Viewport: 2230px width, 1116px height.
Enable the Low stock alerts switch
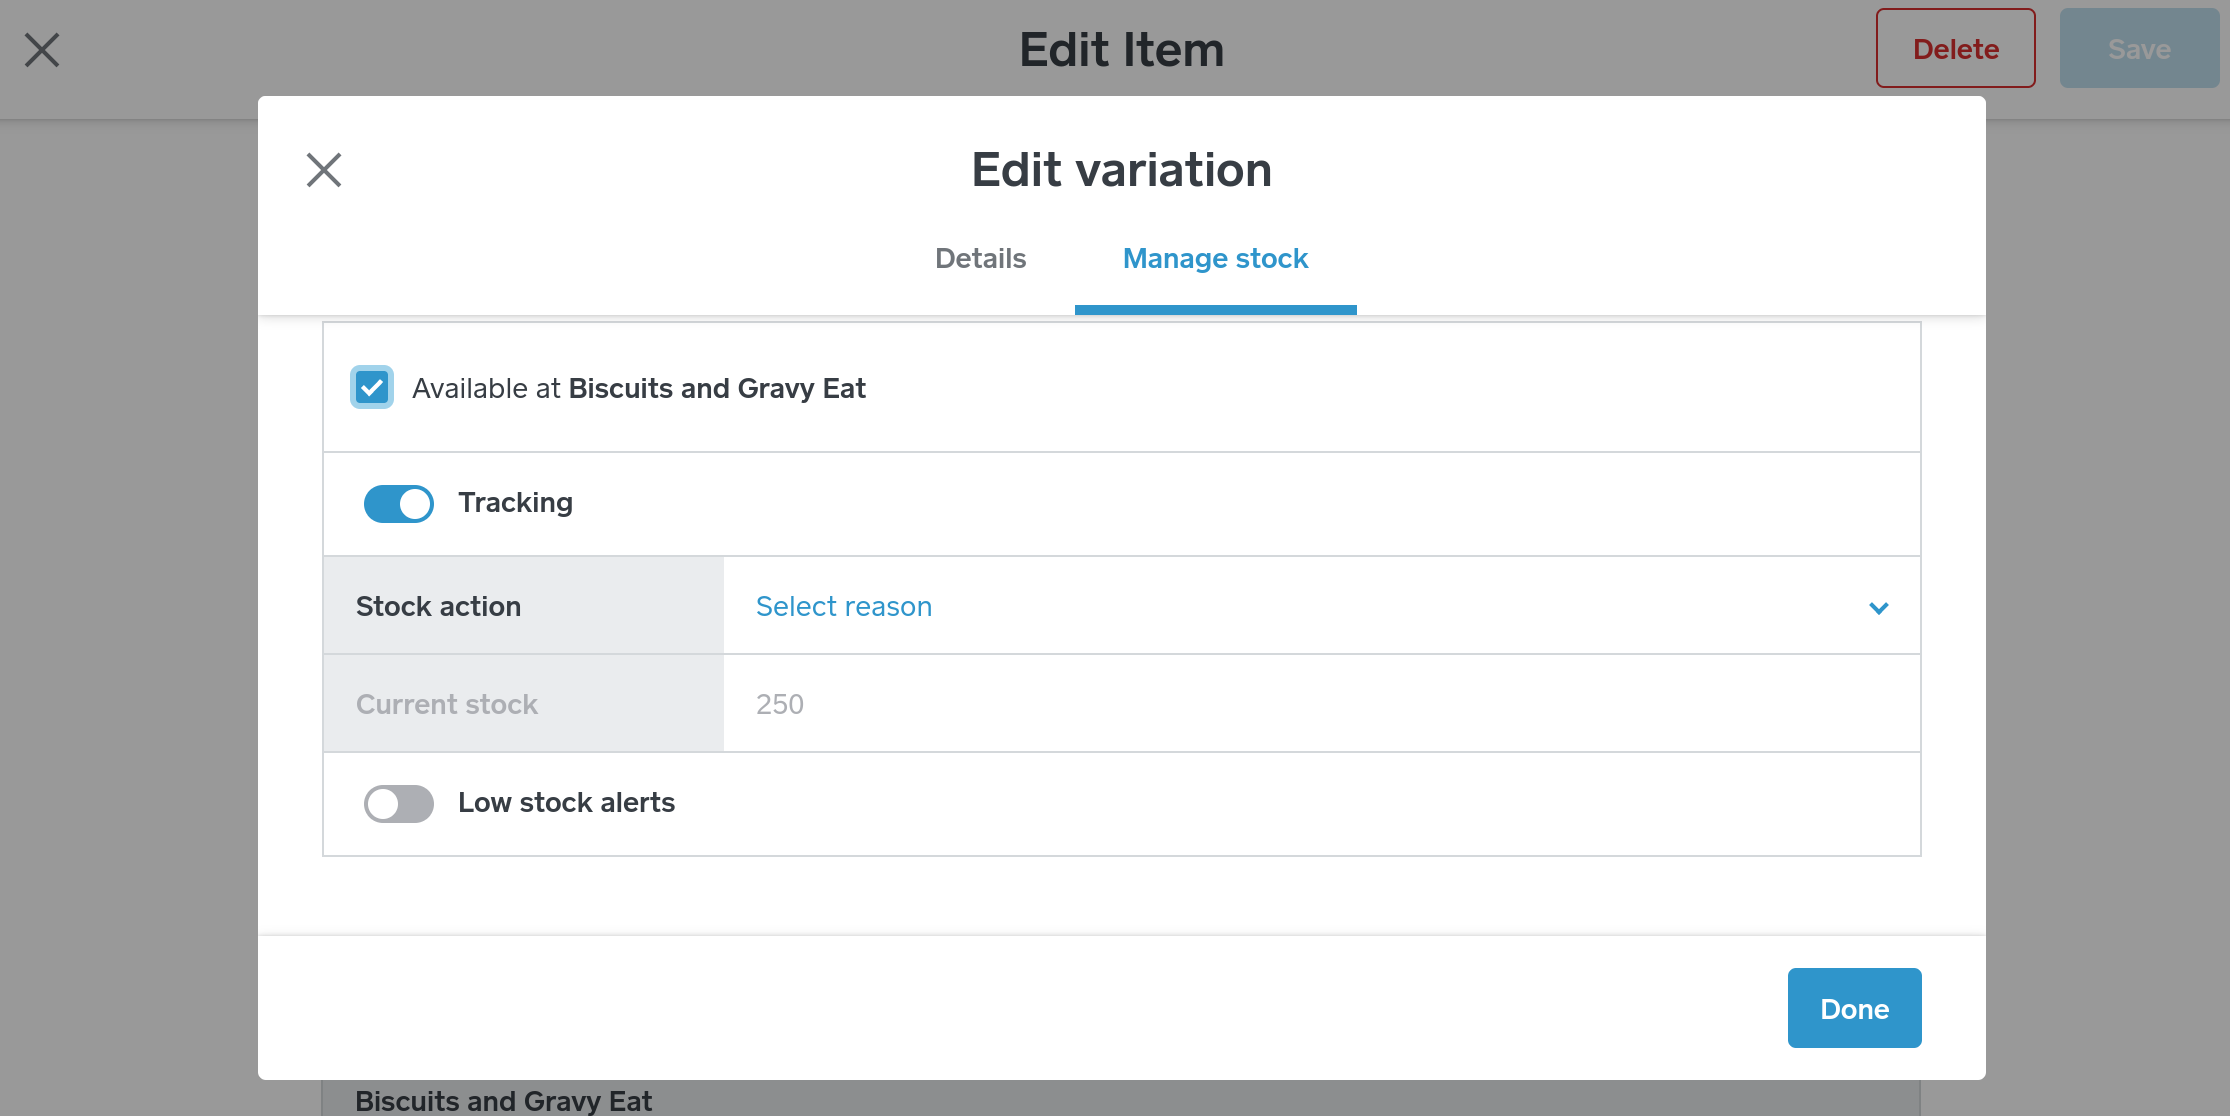399,804
